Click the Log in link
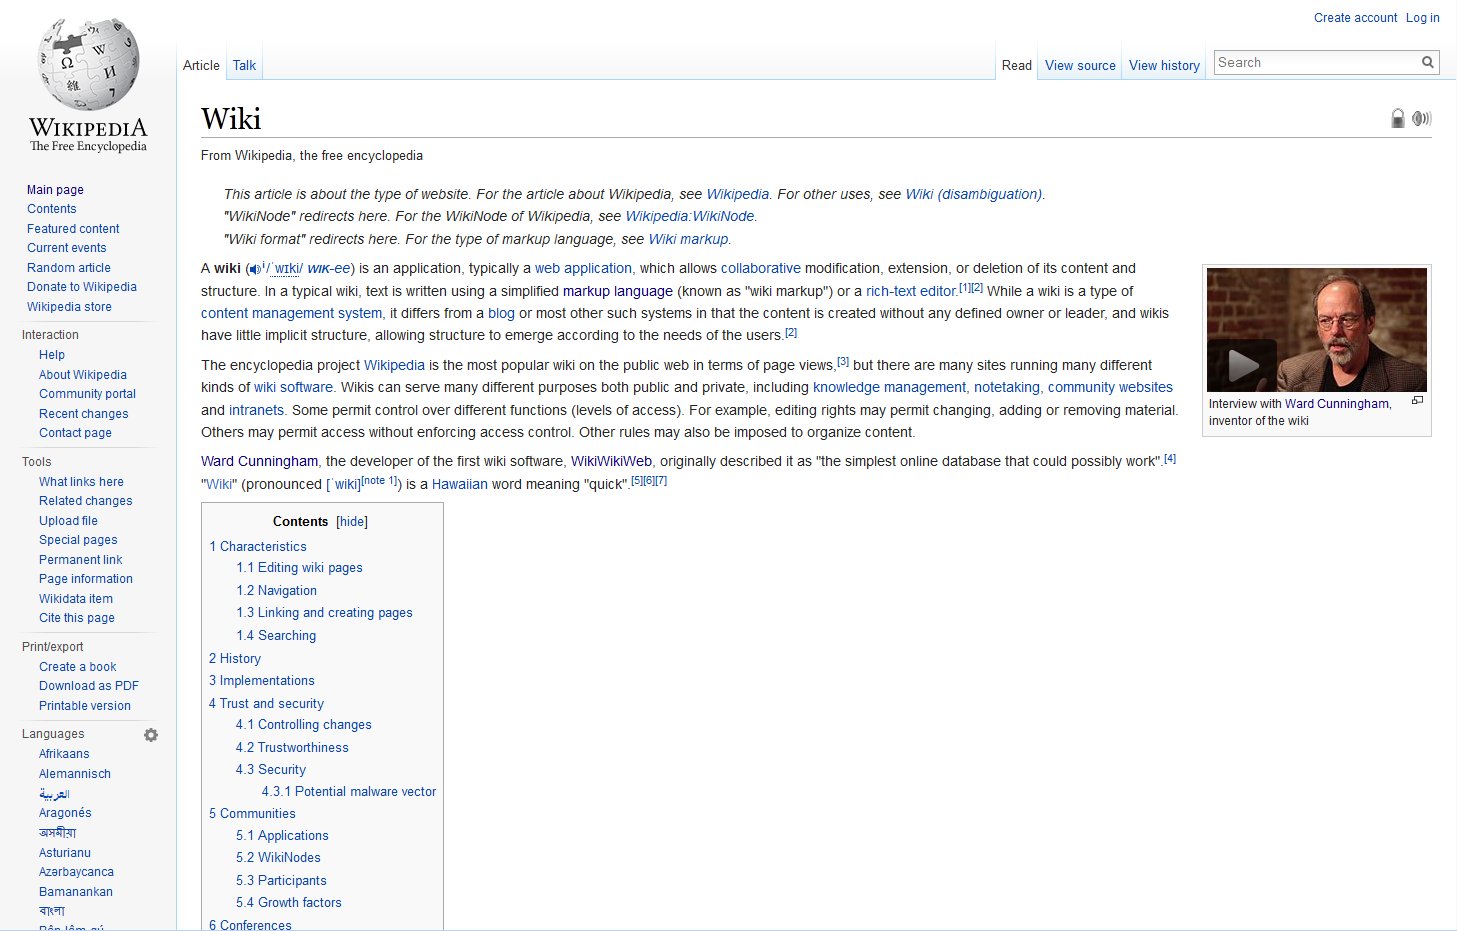The height and width of the screenshot is (931, 1457). [x=1422, y=18]
